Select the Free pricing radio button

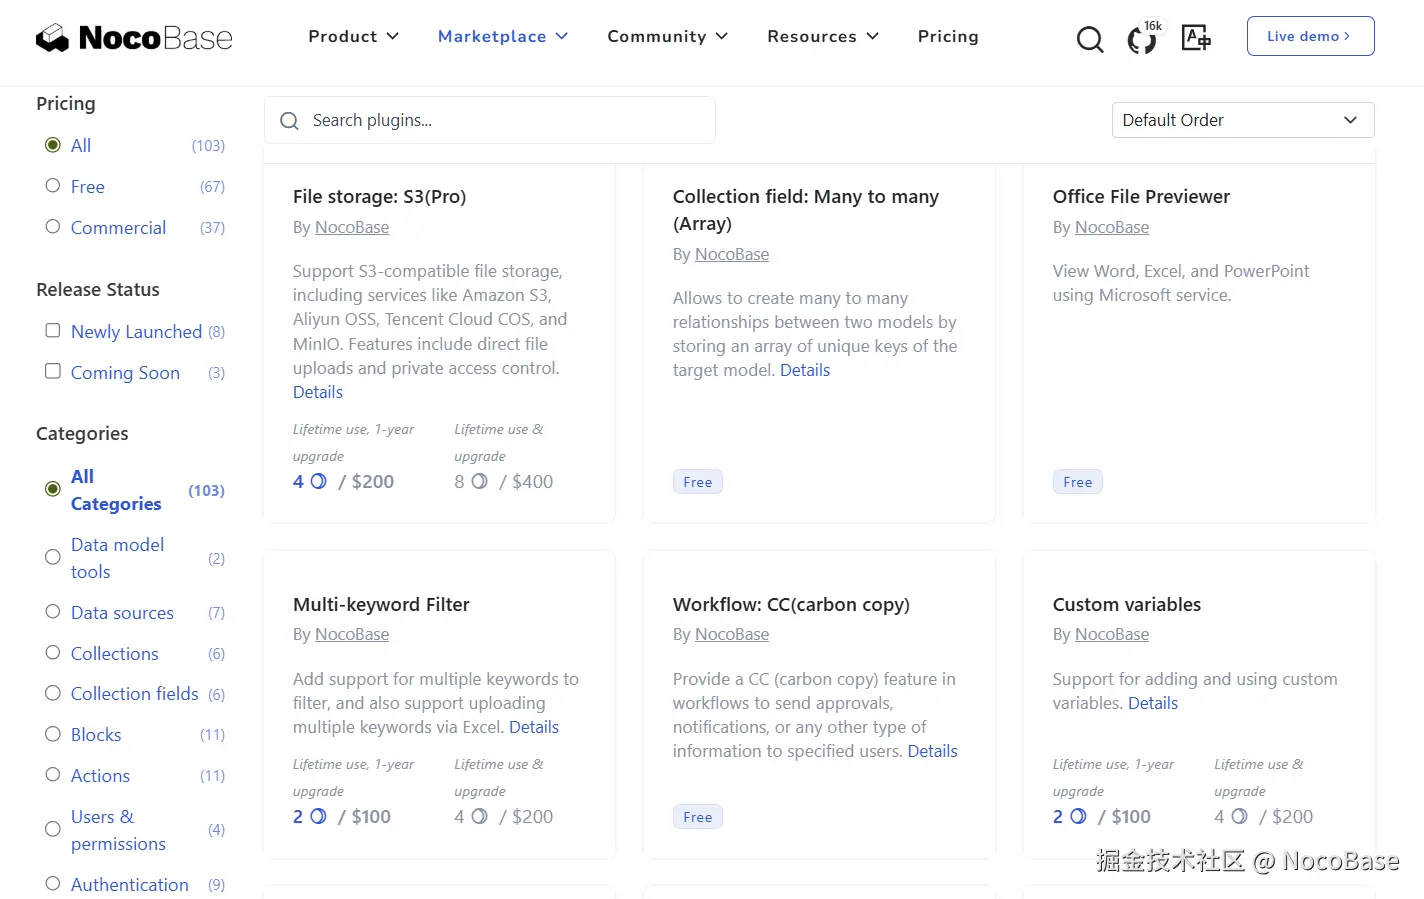tap(53, 186)
